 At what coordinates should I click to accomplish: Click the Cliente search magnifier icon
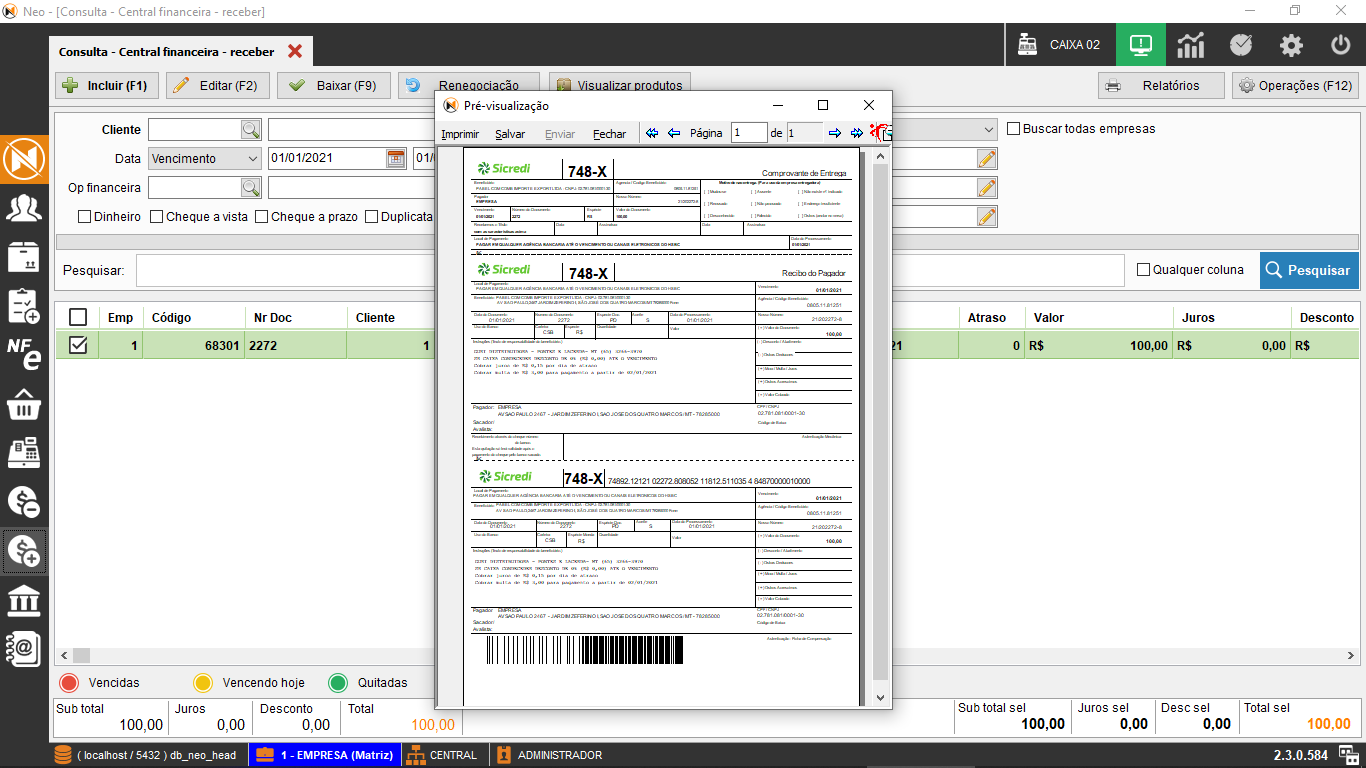click(x=250, y=129)
